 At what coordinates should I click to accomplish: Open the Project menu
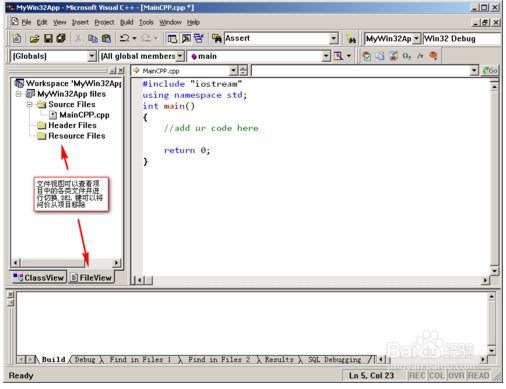[x=104, y=22]
